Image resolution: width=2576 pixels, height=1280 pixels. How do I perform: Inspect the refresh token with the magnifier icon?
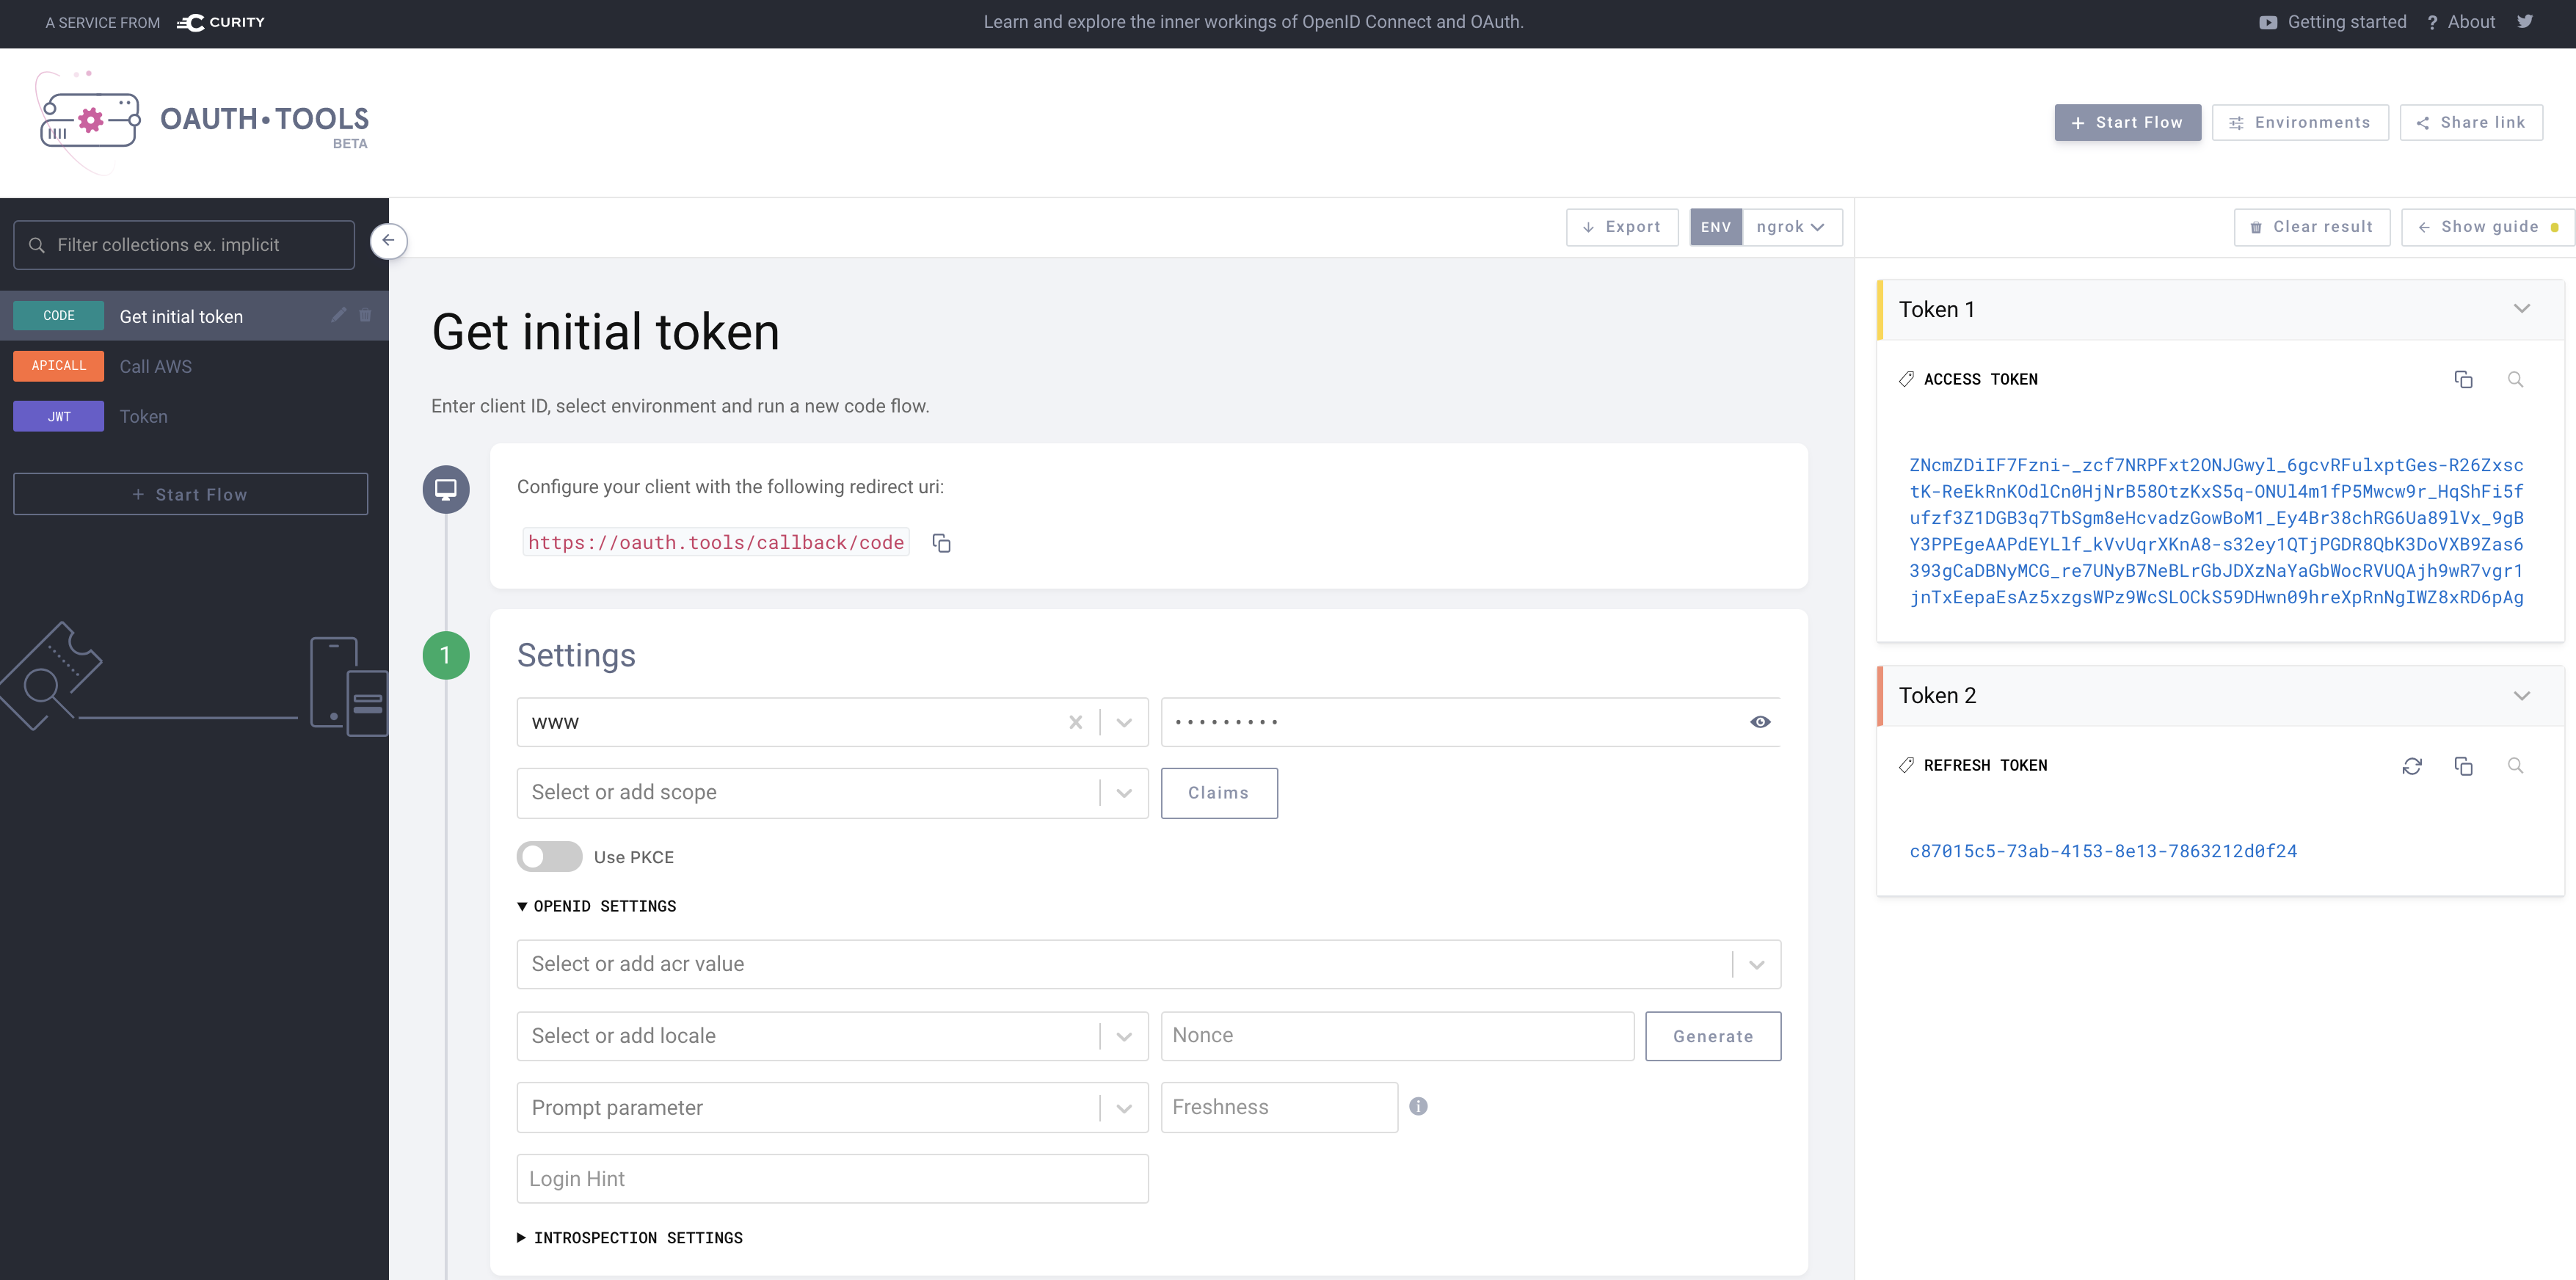pyautogui.click(x=2516, y=766)
